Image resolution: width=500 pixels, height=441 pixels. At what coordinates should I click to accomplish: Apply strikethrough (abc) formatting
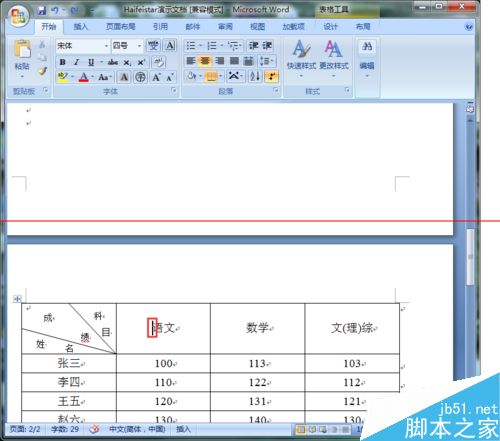(x=113, y=62)
